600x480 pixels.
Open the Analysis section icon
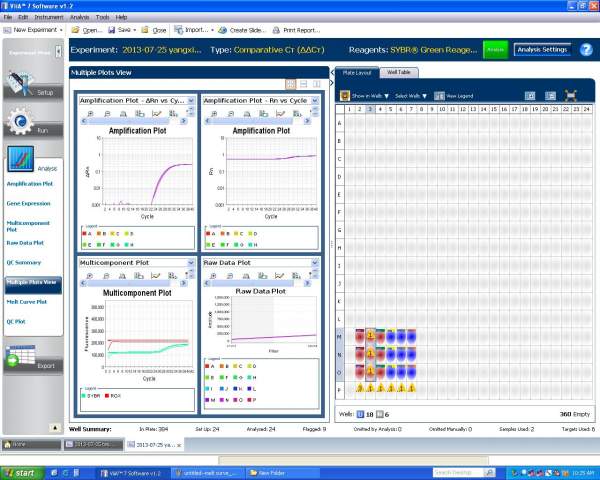21,158
